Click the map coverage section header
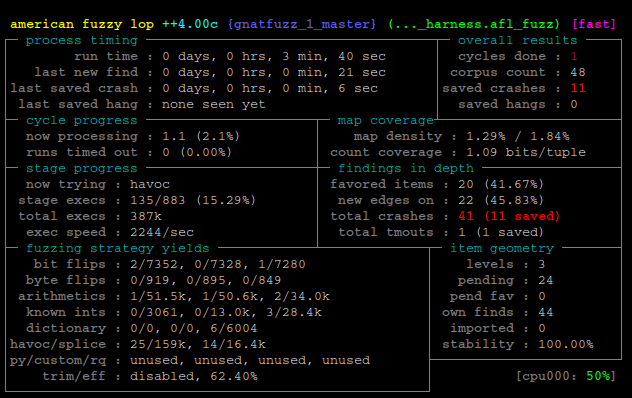Image resolution: width=632 pixels, height=398 pixels. [385, 120]
